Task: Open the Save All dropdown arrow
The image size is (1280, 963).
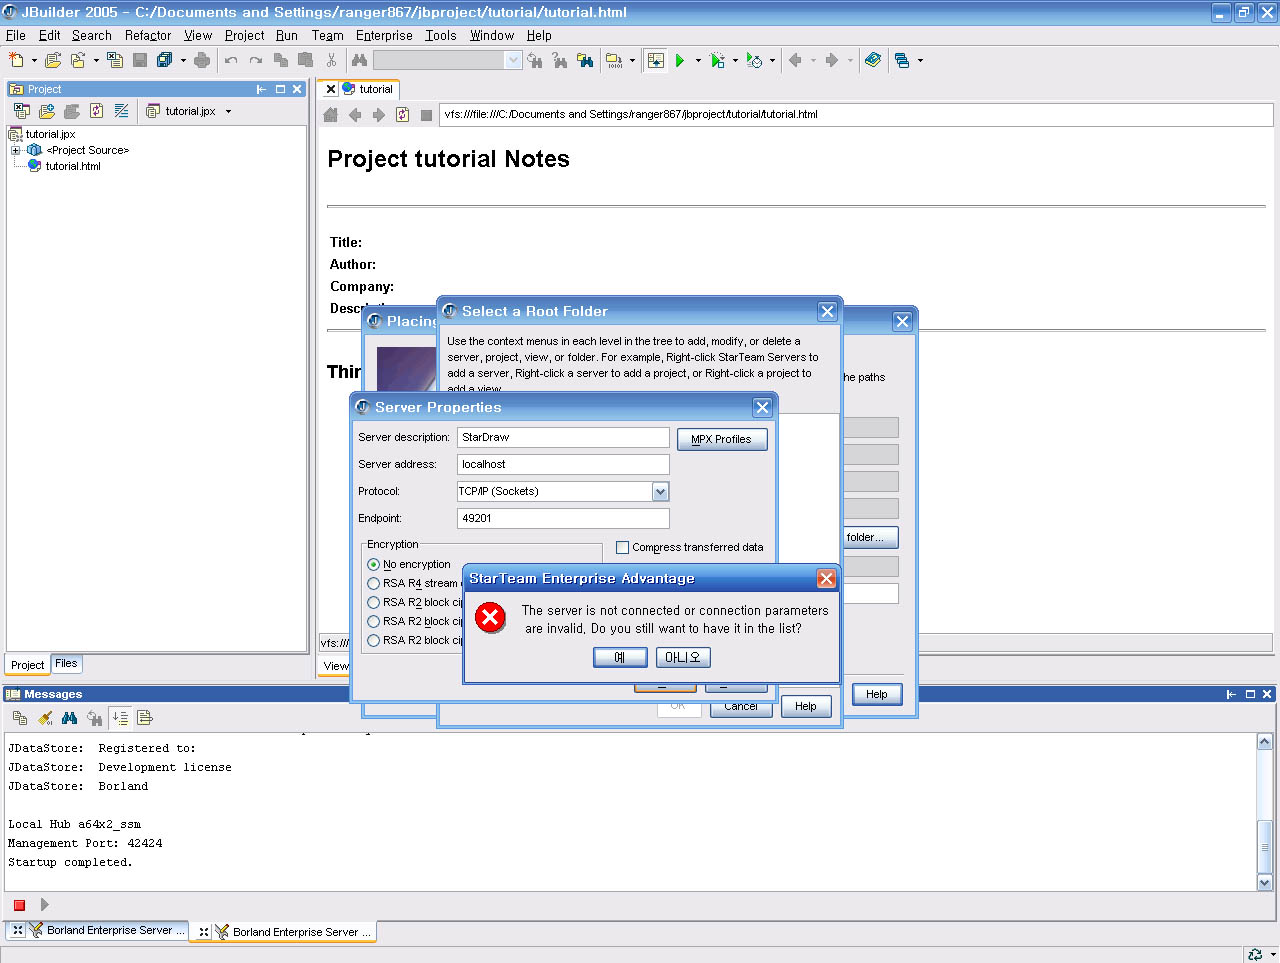Action: pyautogui.click(x=183, y=60)
